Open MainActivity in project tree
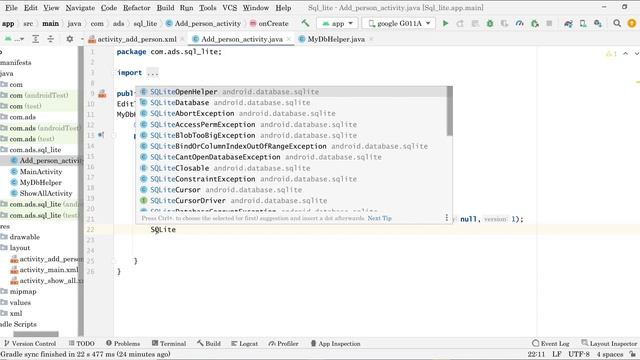Viewport: 640px width, 360px height. (x=41, y=171)
